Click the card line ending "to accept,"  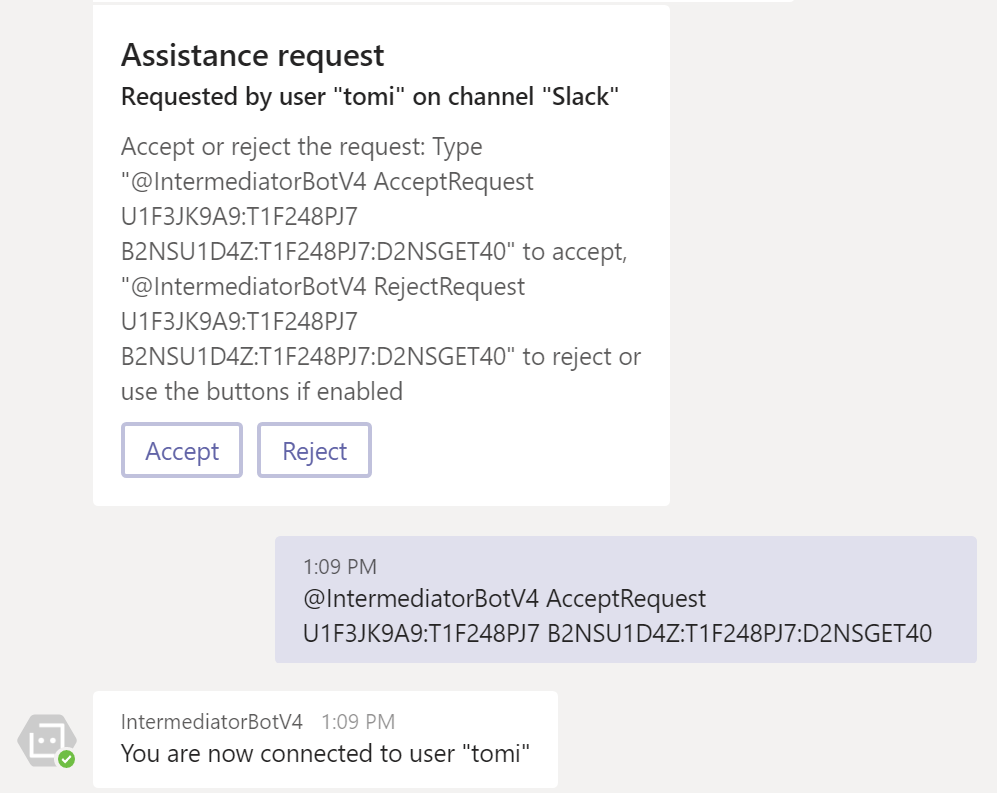click(374, 252)
